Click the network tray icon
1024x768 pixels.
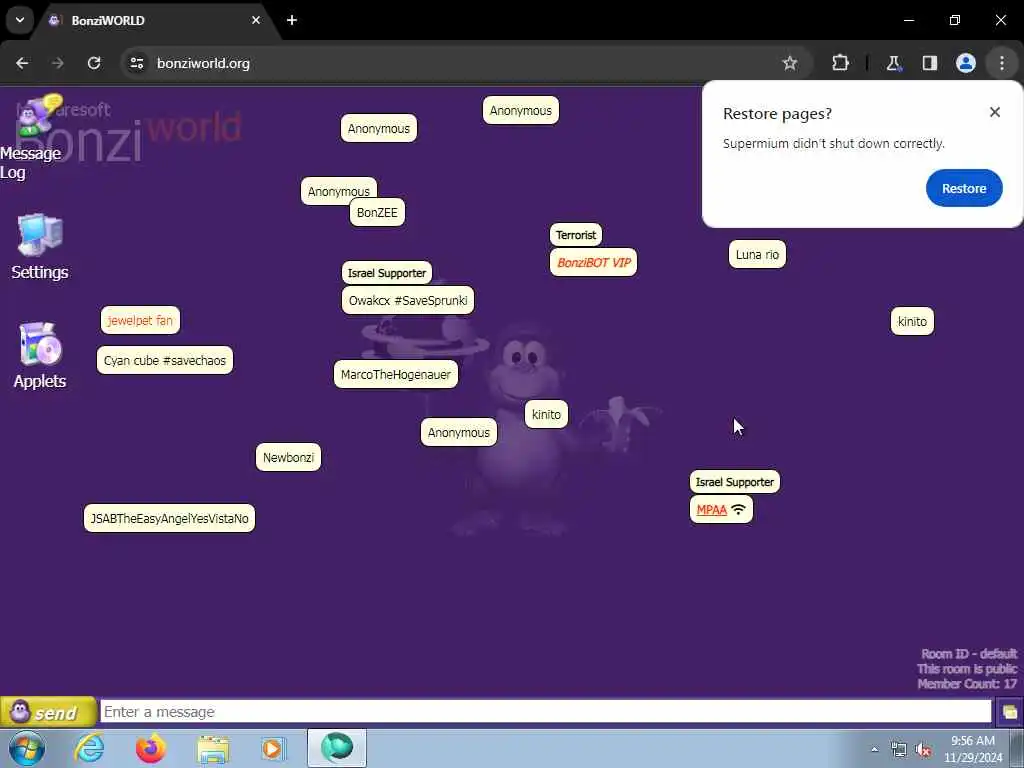click(899, 750)
